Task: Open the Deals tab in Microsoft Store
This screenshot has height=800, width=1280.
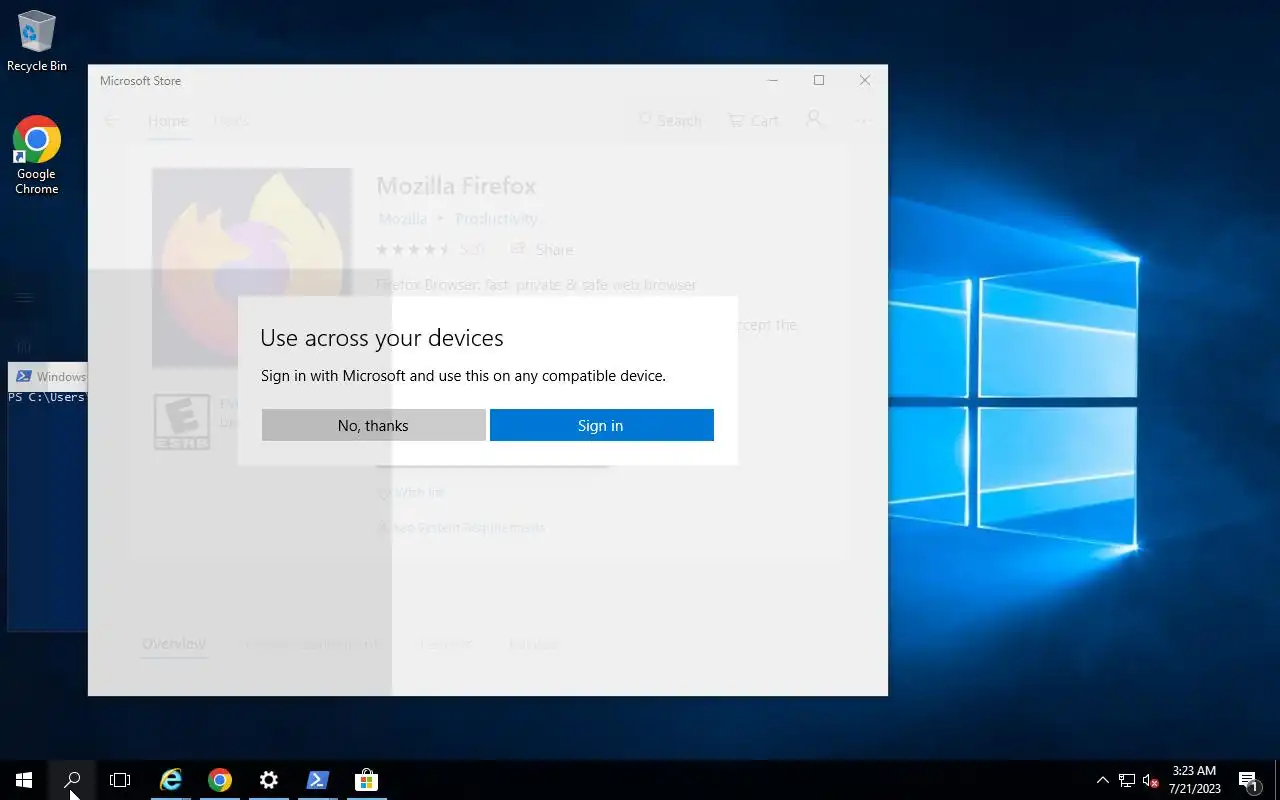Action: coord(230,120)
